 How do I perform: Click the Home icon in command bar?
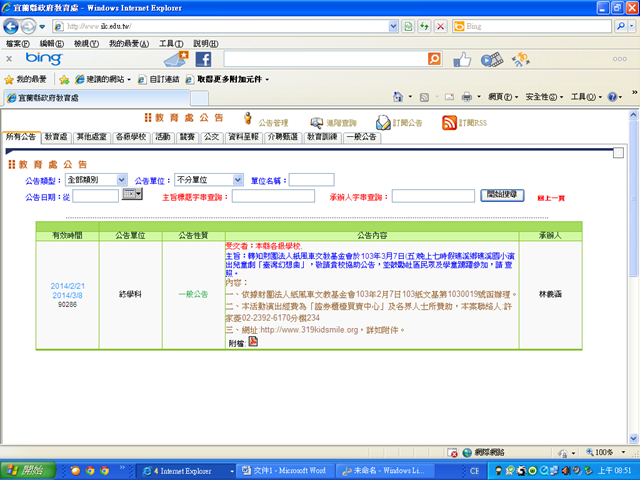click(x=398, y=97)
